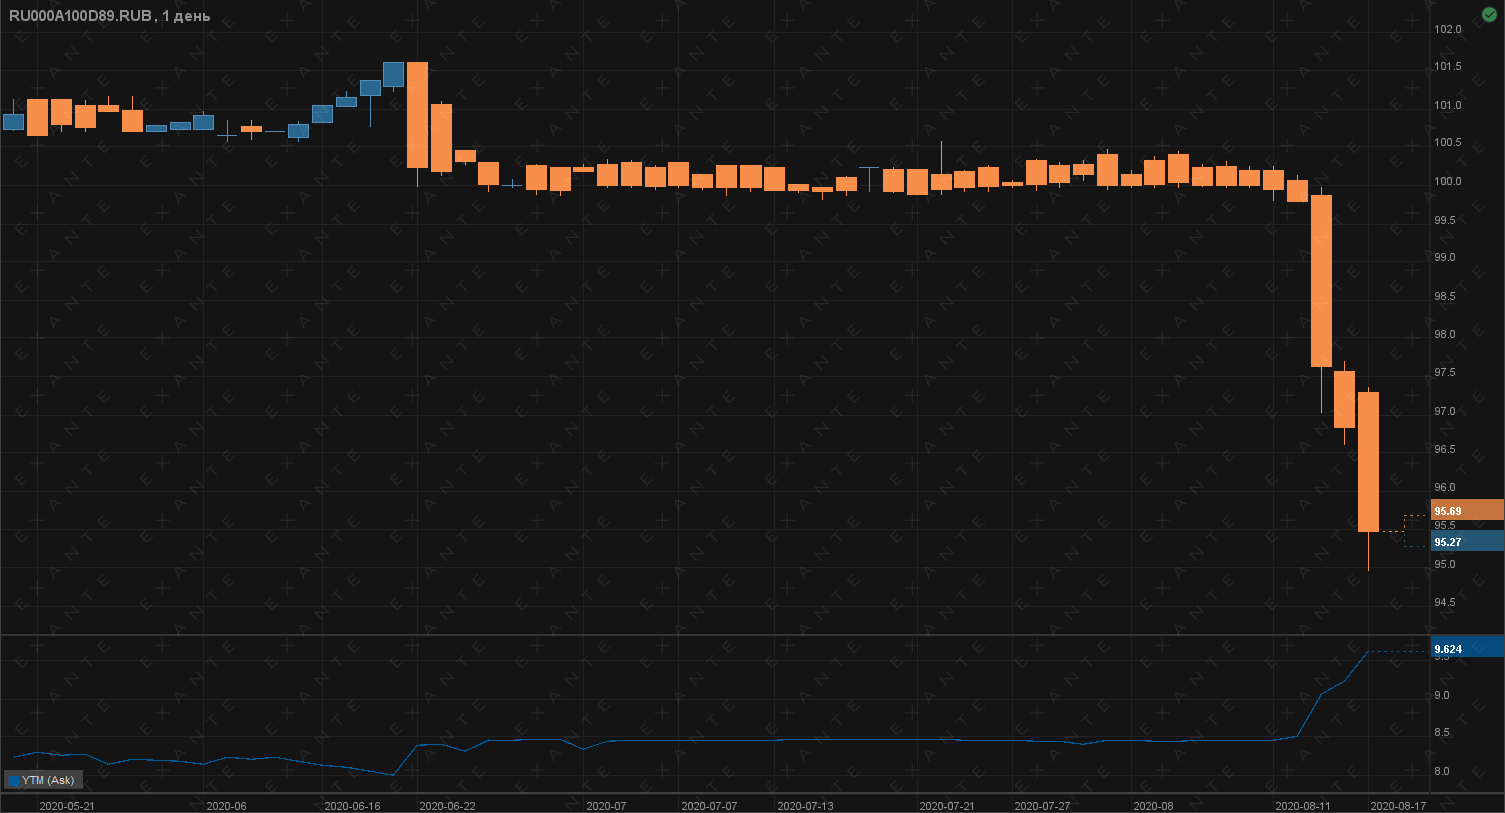This screenshot has width=1505, height=813.
Task: Click the tallest blue candle before 2020-06-22
Action: pos(393,74)
